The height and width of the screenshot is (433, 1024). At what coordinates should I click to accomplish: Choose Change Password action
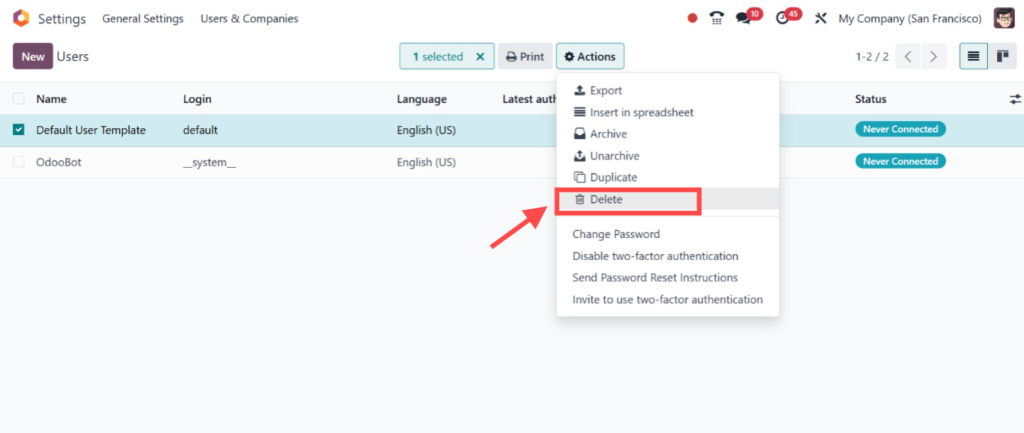667,234
